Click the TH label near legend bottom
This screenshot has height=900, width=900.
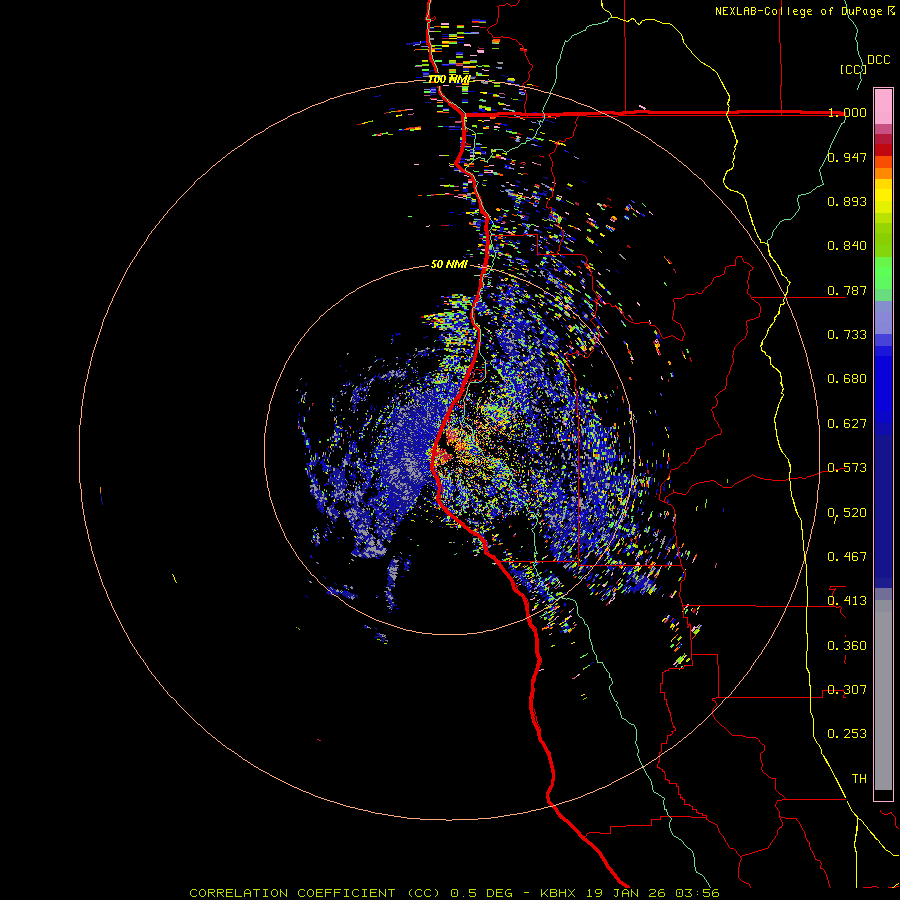tap(859, 779)
